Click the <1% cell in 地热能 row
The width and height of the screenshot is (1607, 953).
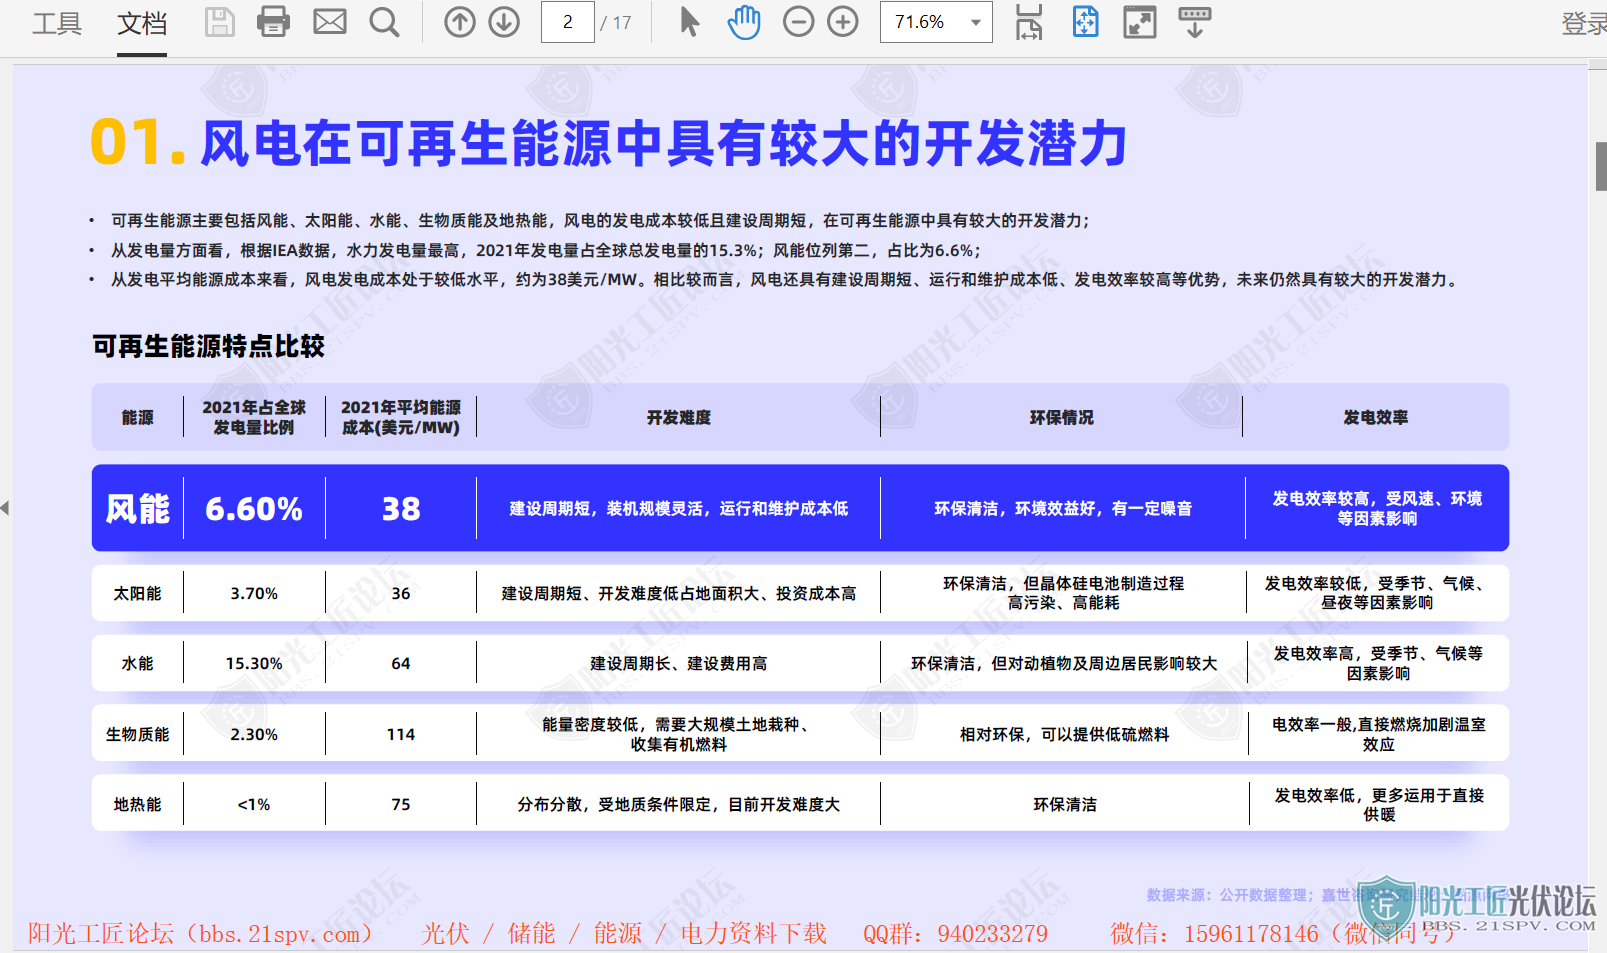[x=254, y=805]
